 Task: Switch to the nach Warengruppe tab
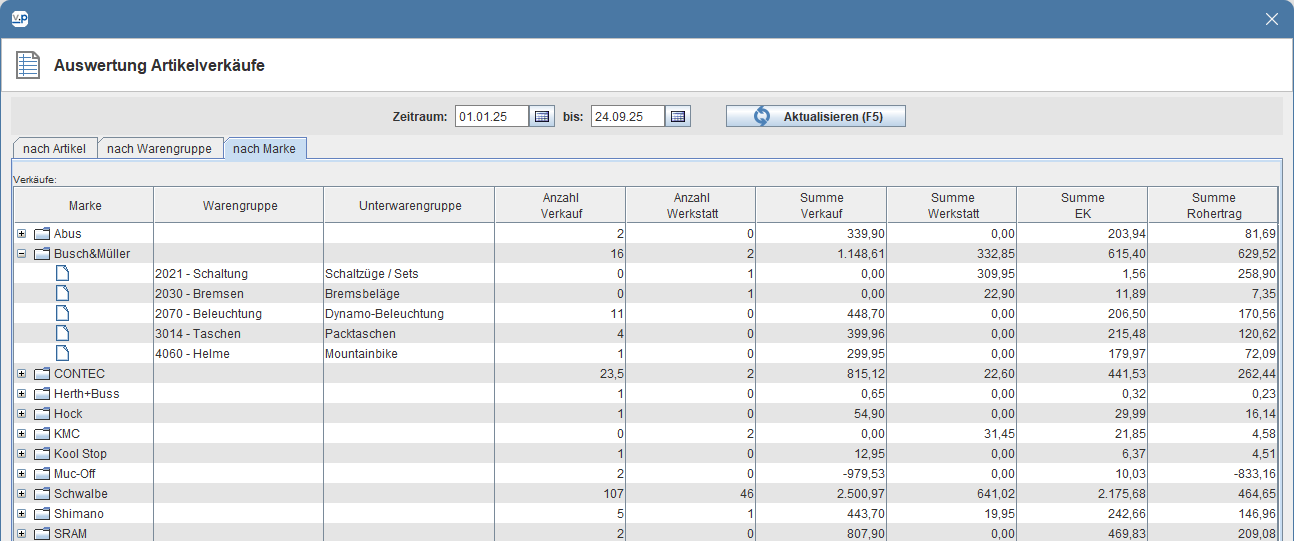coord(160,149)
